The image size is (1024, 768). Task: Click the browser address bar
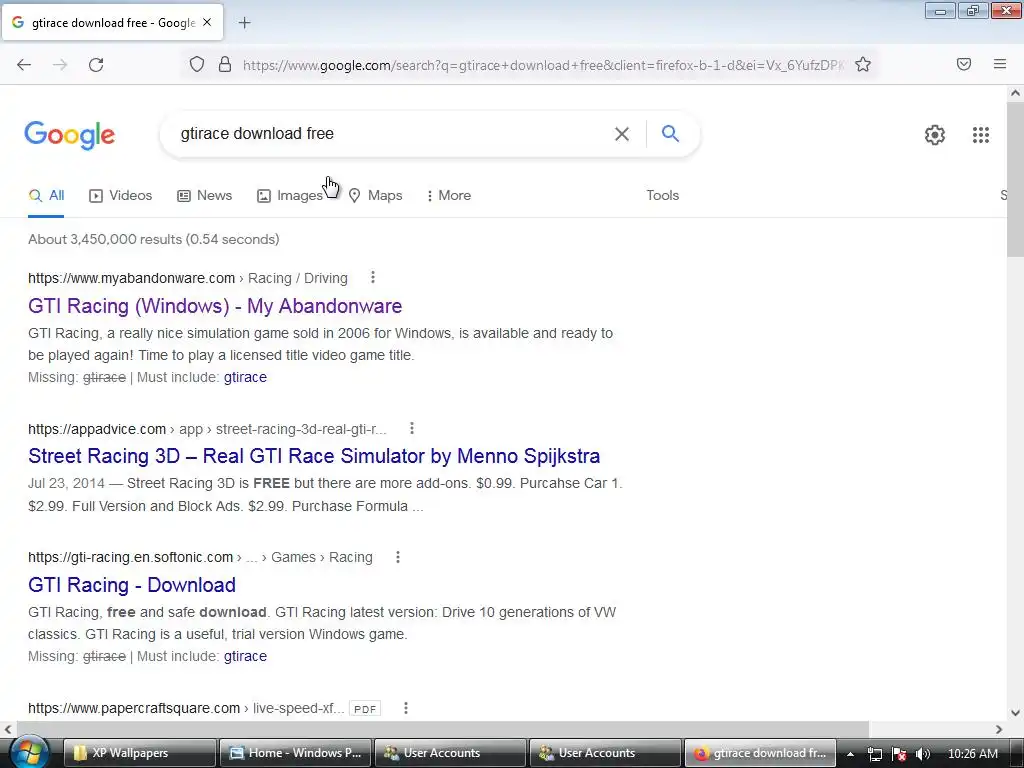pos(542,65)
